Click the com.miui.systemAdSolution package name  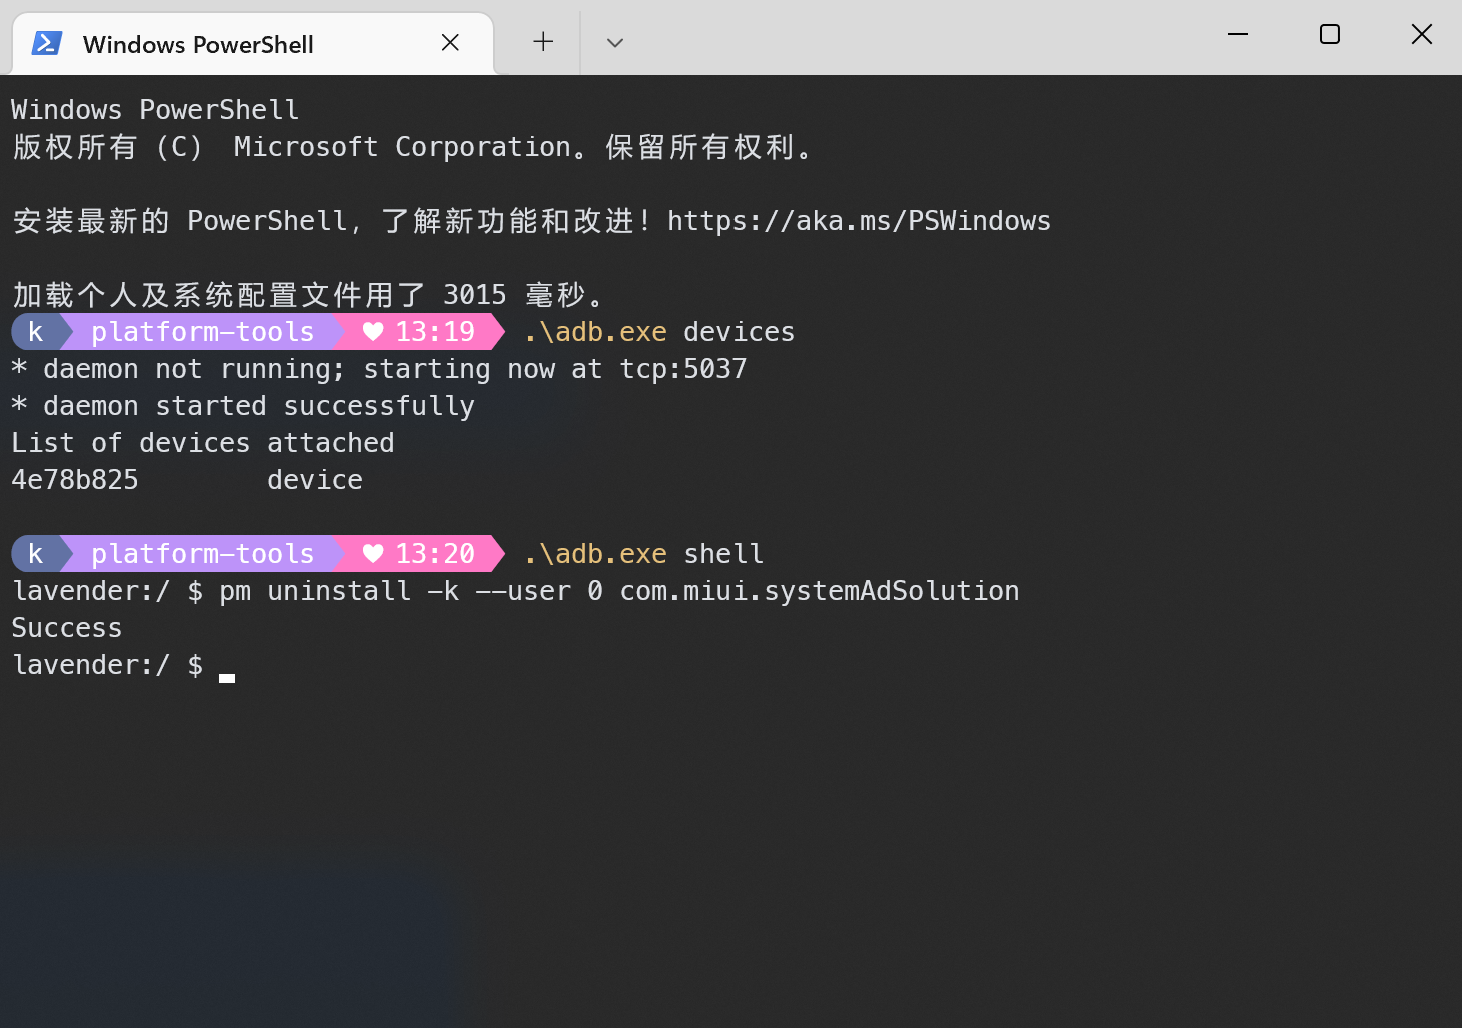[819, 591]
